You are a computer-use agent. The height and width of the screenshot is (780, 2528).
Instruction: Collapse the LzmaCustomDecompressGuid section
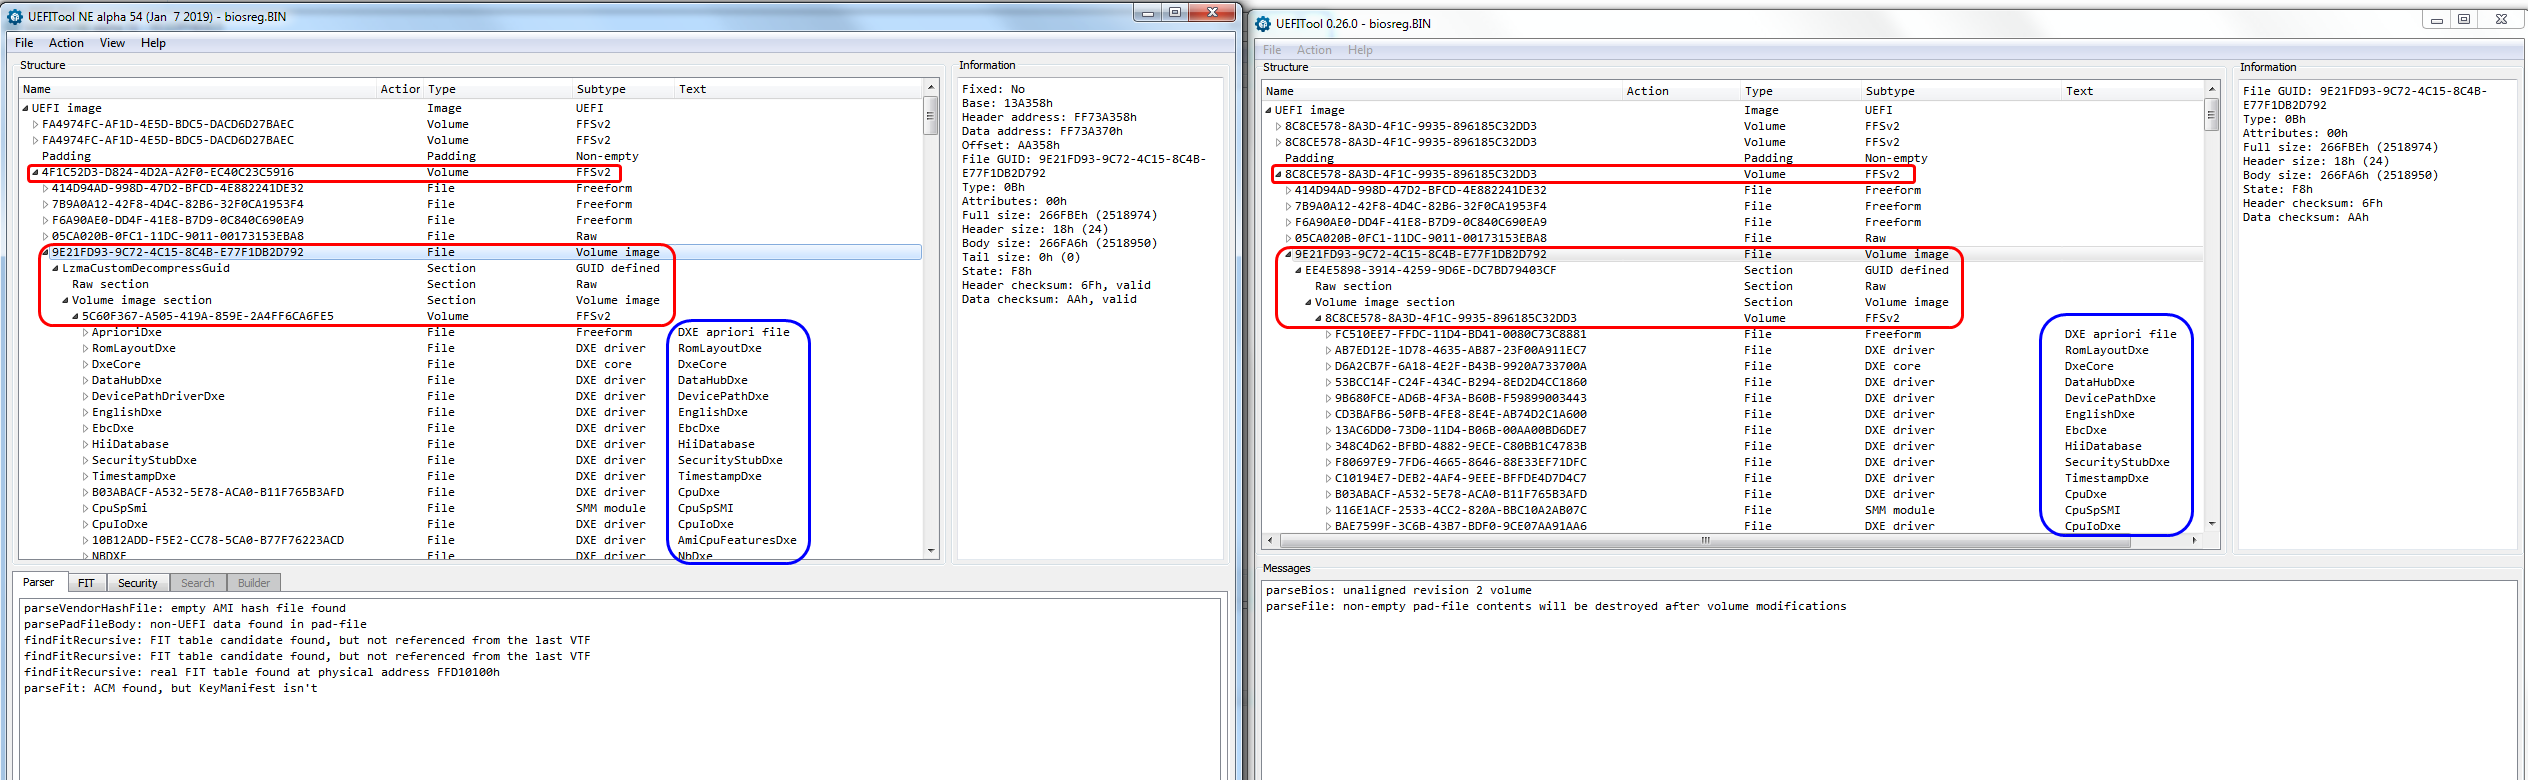[55, 268]
